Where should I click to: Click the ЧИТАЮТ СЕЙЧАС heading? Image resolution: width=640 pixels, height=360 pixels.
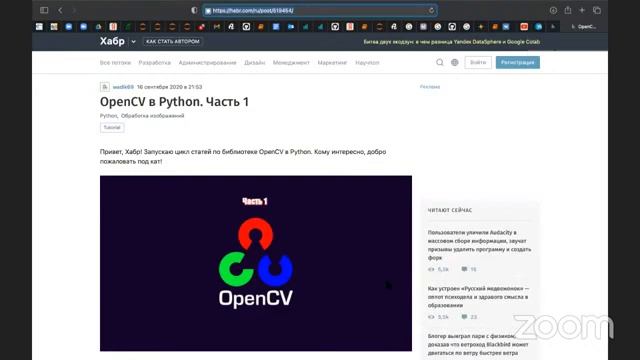coord(450,210)
